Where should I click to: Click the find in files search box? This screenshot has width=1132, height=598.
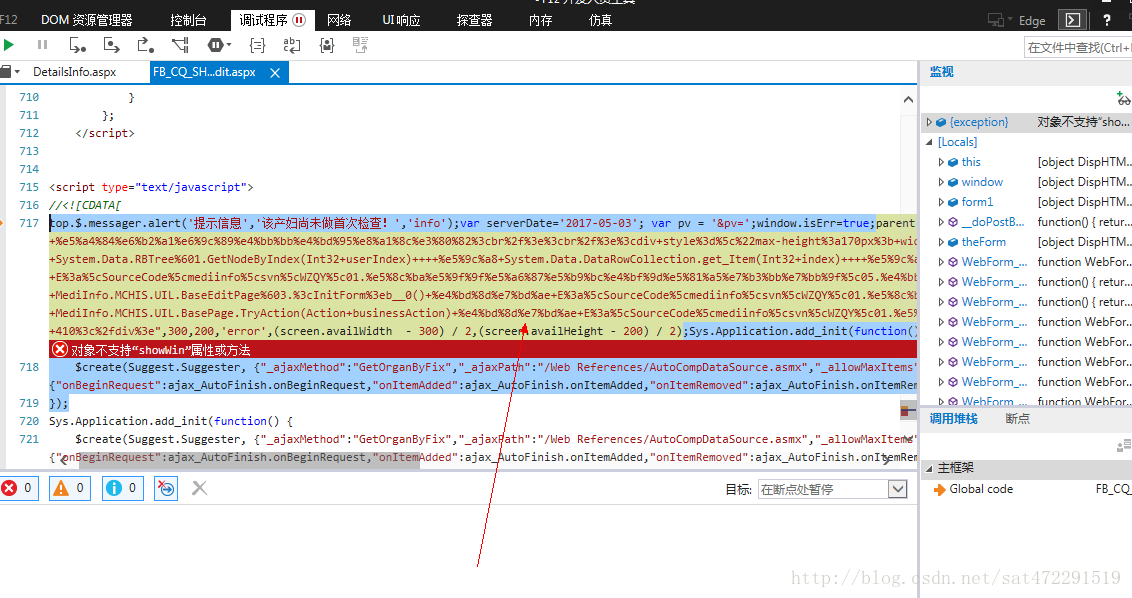(x=1078, y=48)
